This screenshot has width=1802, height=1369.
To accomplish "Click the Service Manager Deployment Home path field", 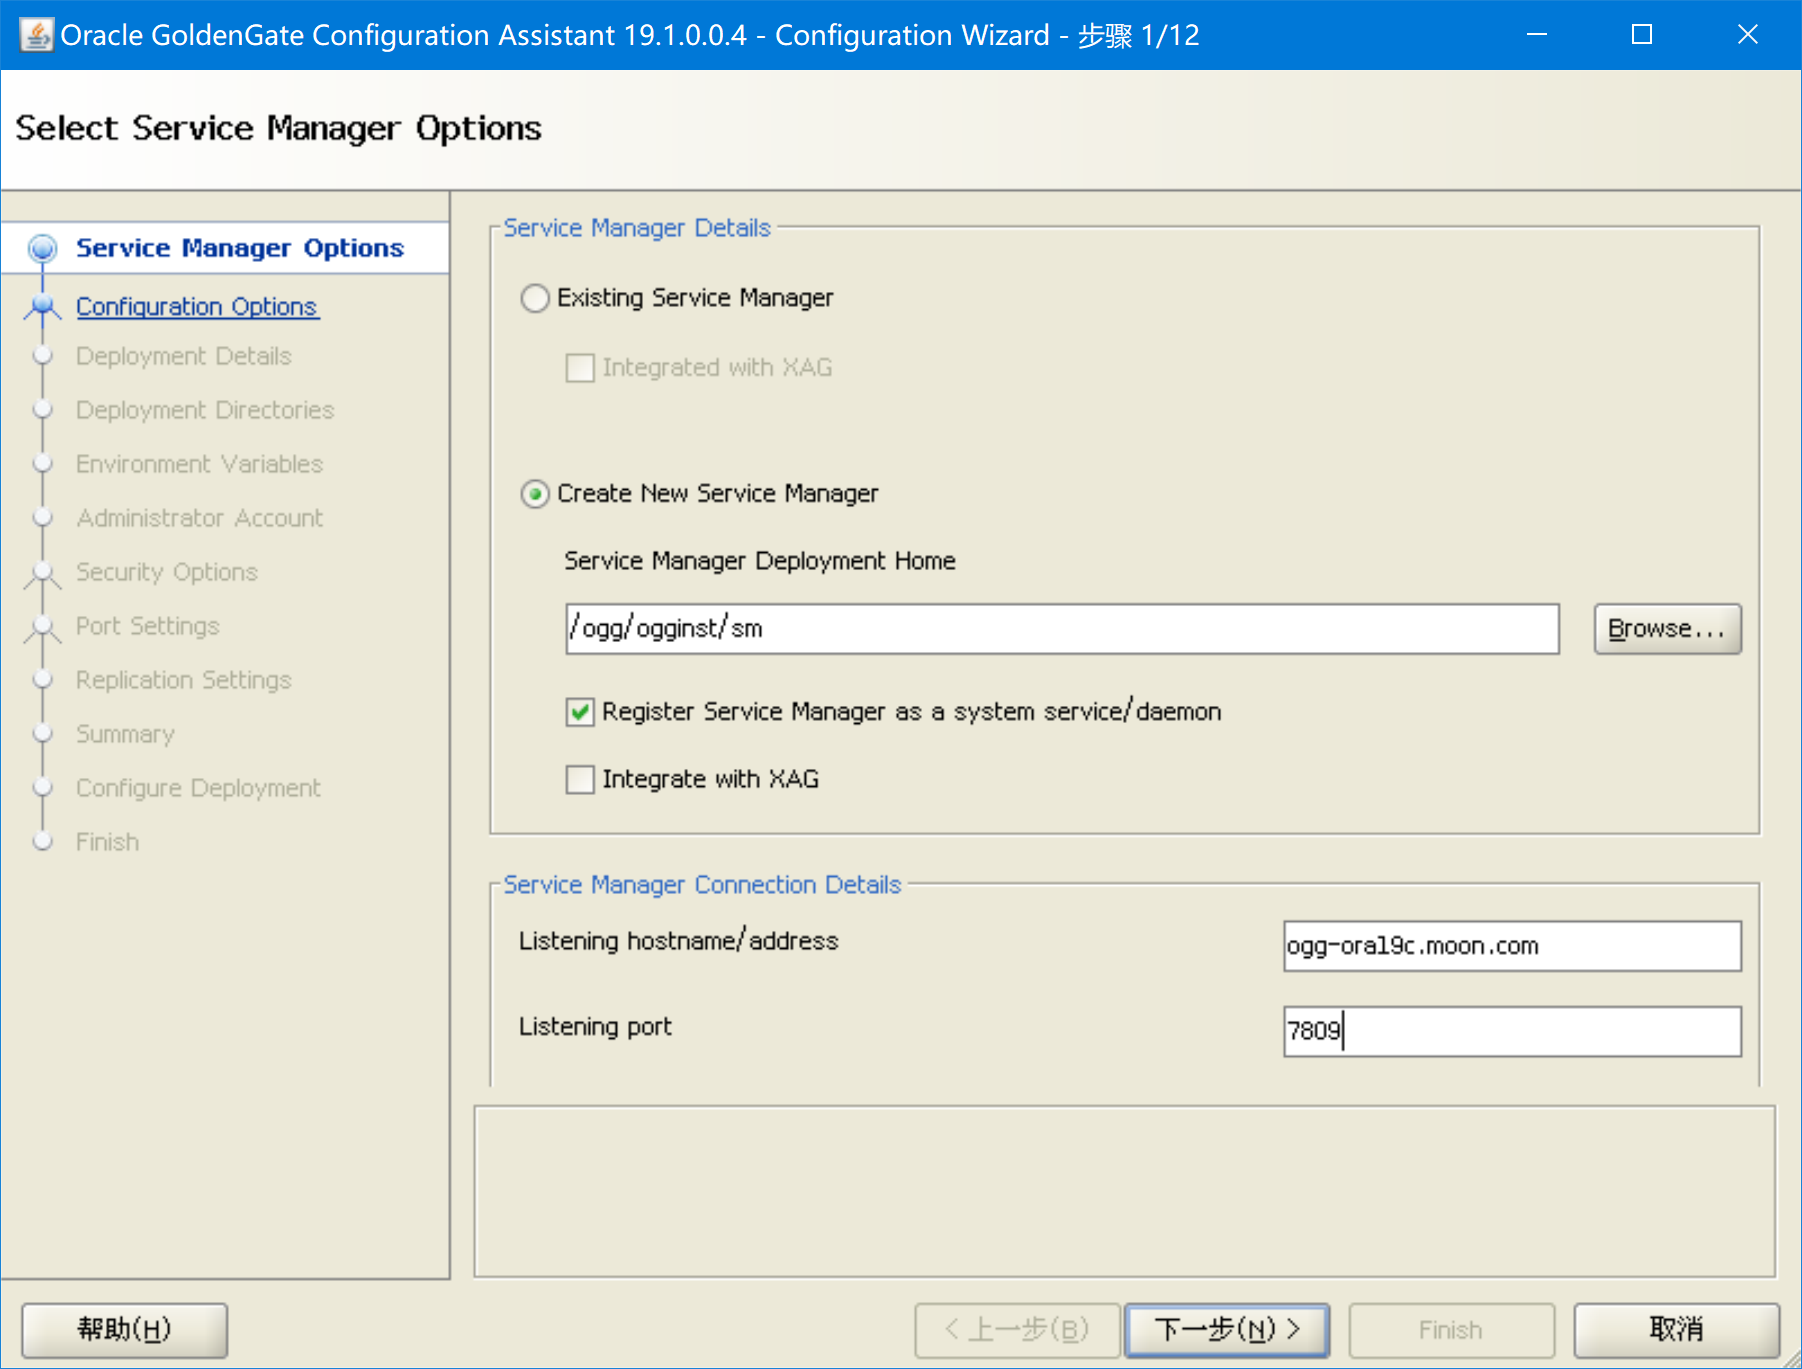I will click(x=1062, y=629).
